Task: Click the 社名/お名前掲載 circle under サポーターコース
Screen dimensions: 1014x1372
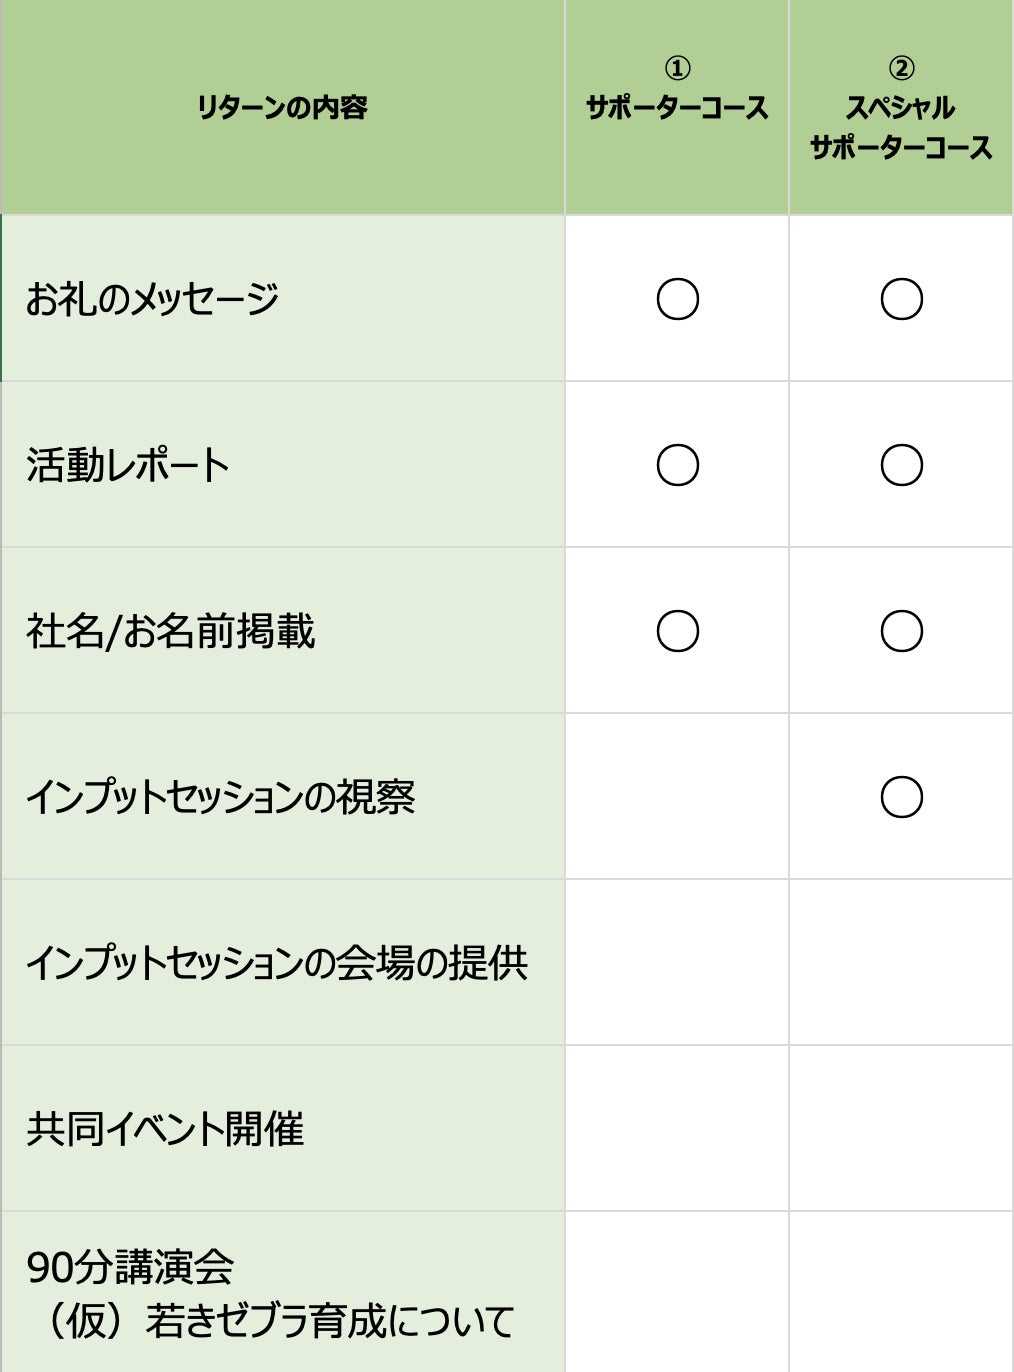Action: (677, 631)
